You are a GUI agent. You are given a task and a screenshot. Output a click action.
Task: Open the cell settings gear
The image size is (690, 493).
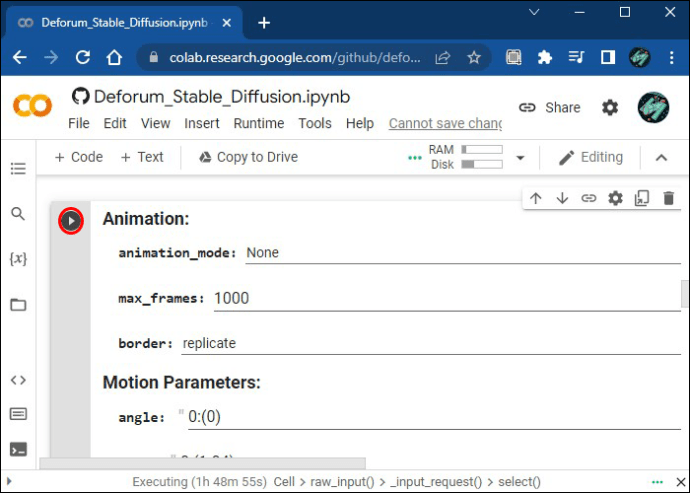click(x=615, y=198)
